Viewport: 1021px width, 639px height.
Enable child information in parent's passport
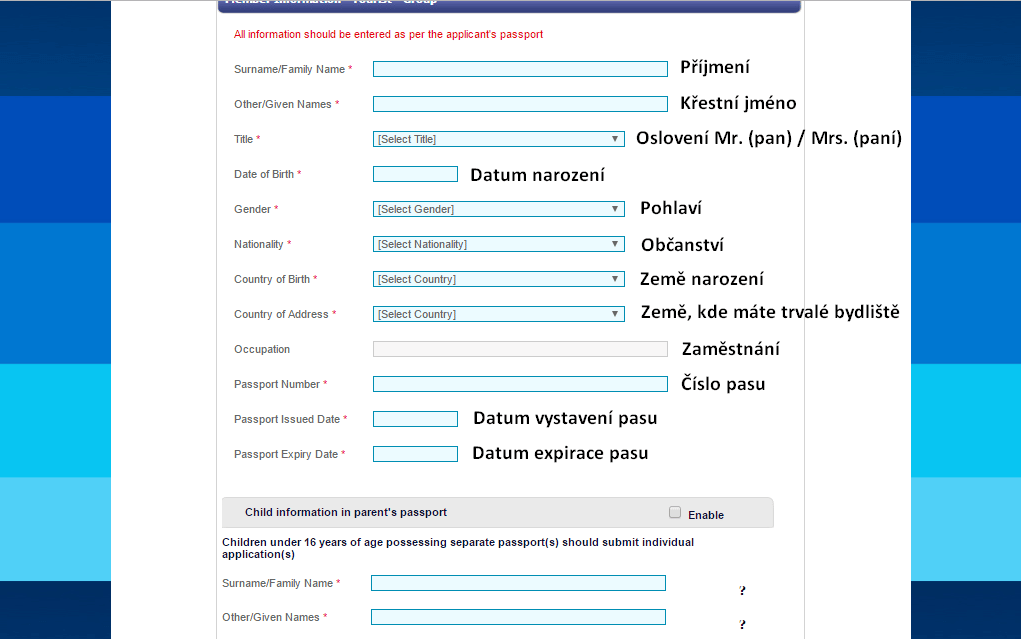click(675, 513)
